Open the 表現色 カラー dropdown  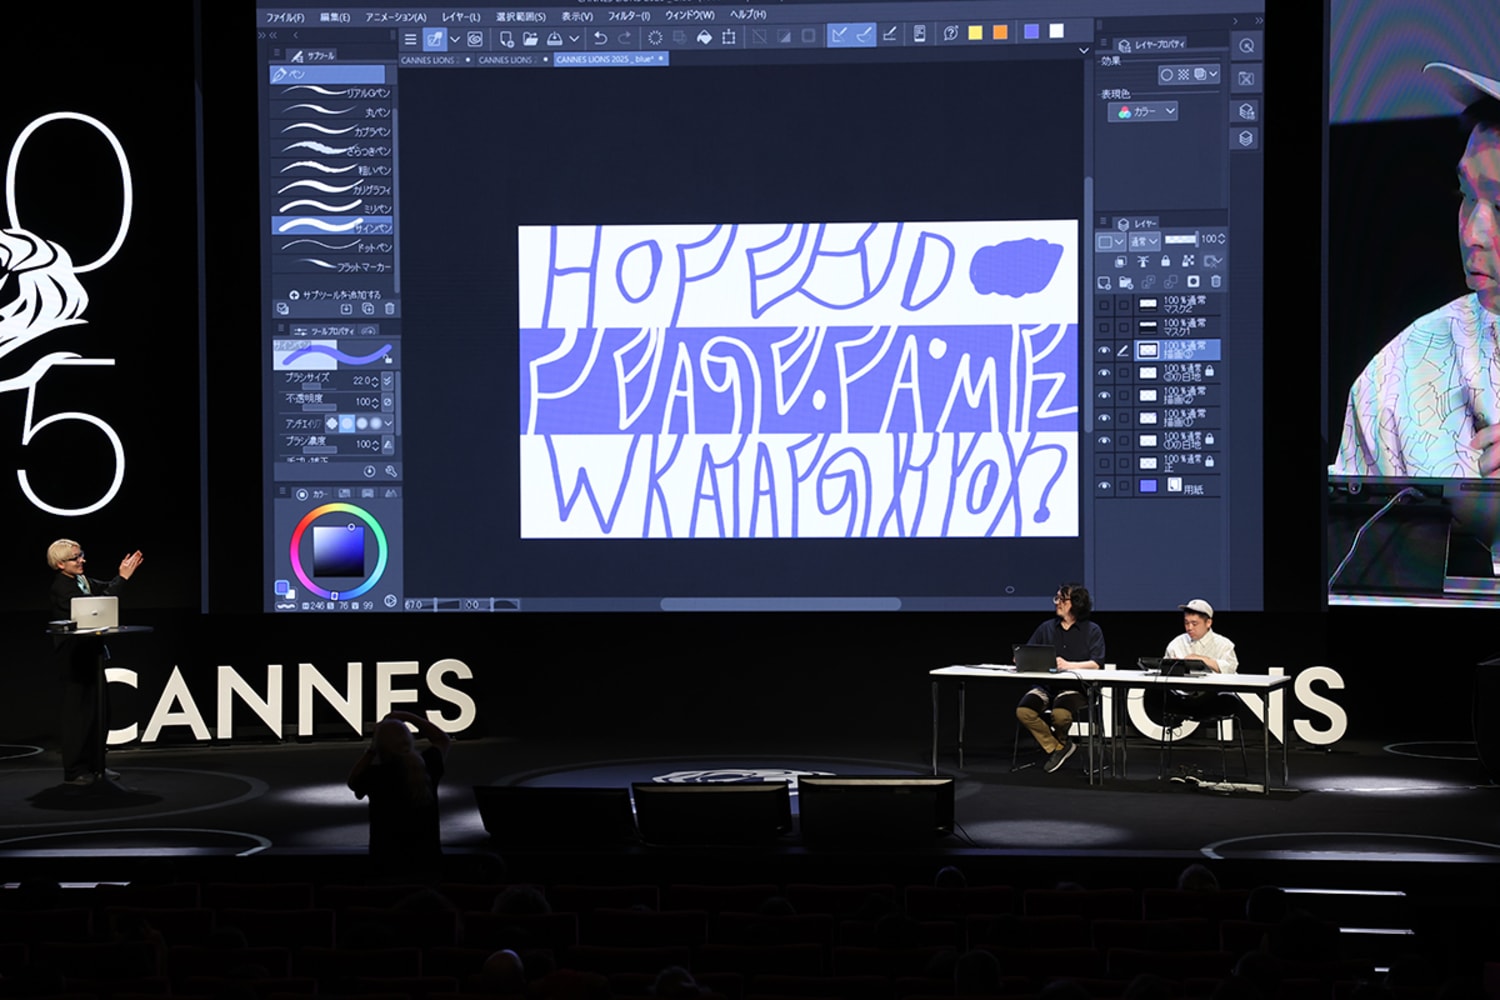coord(1142,112)
